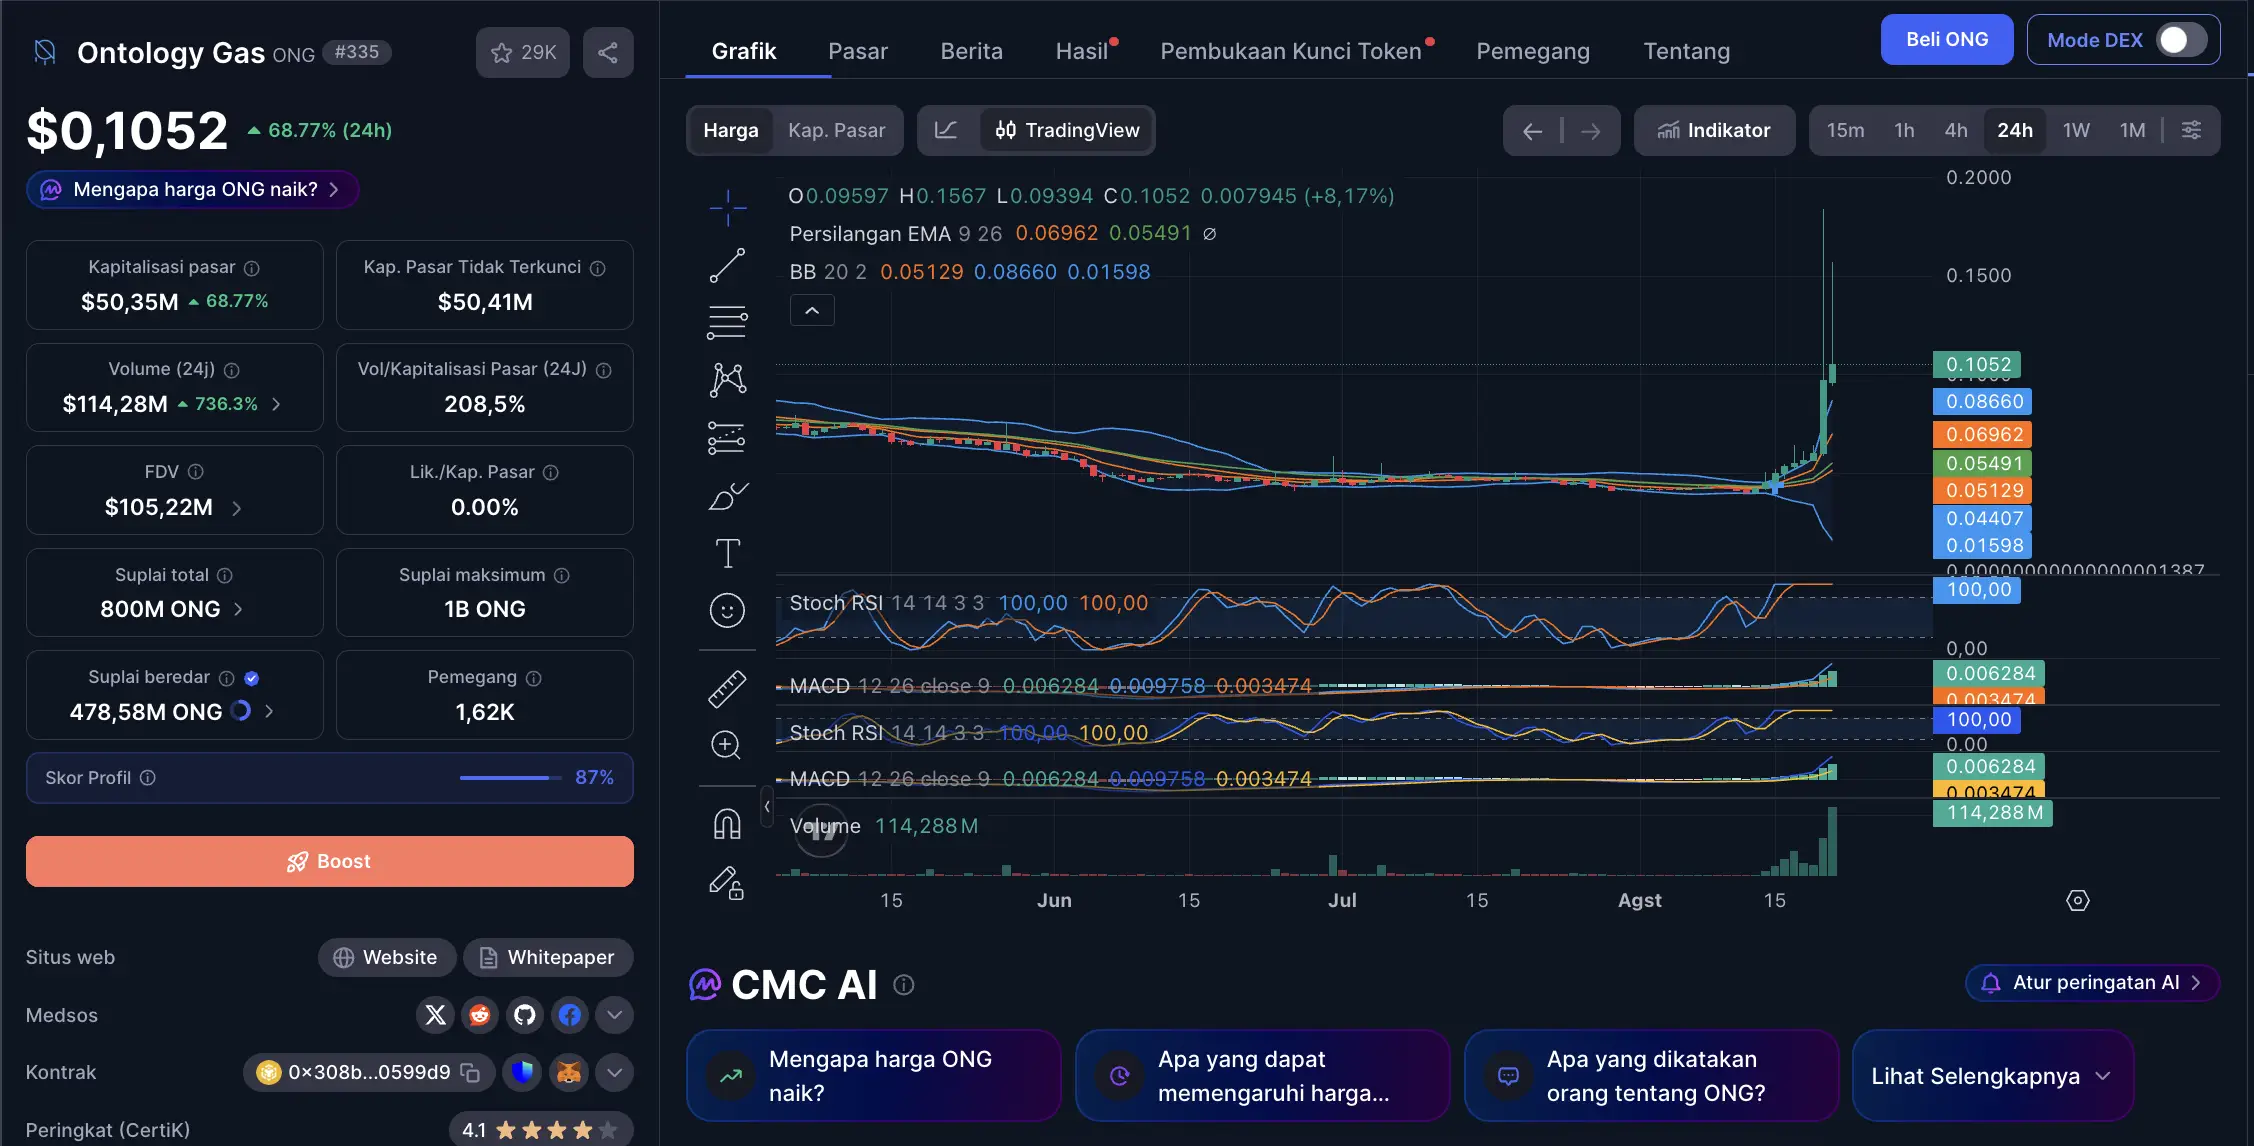Screen dimensions: 2254x1146
Task: Expand Lihat Selengkapnya AI prompts
Action: 1992,1076
